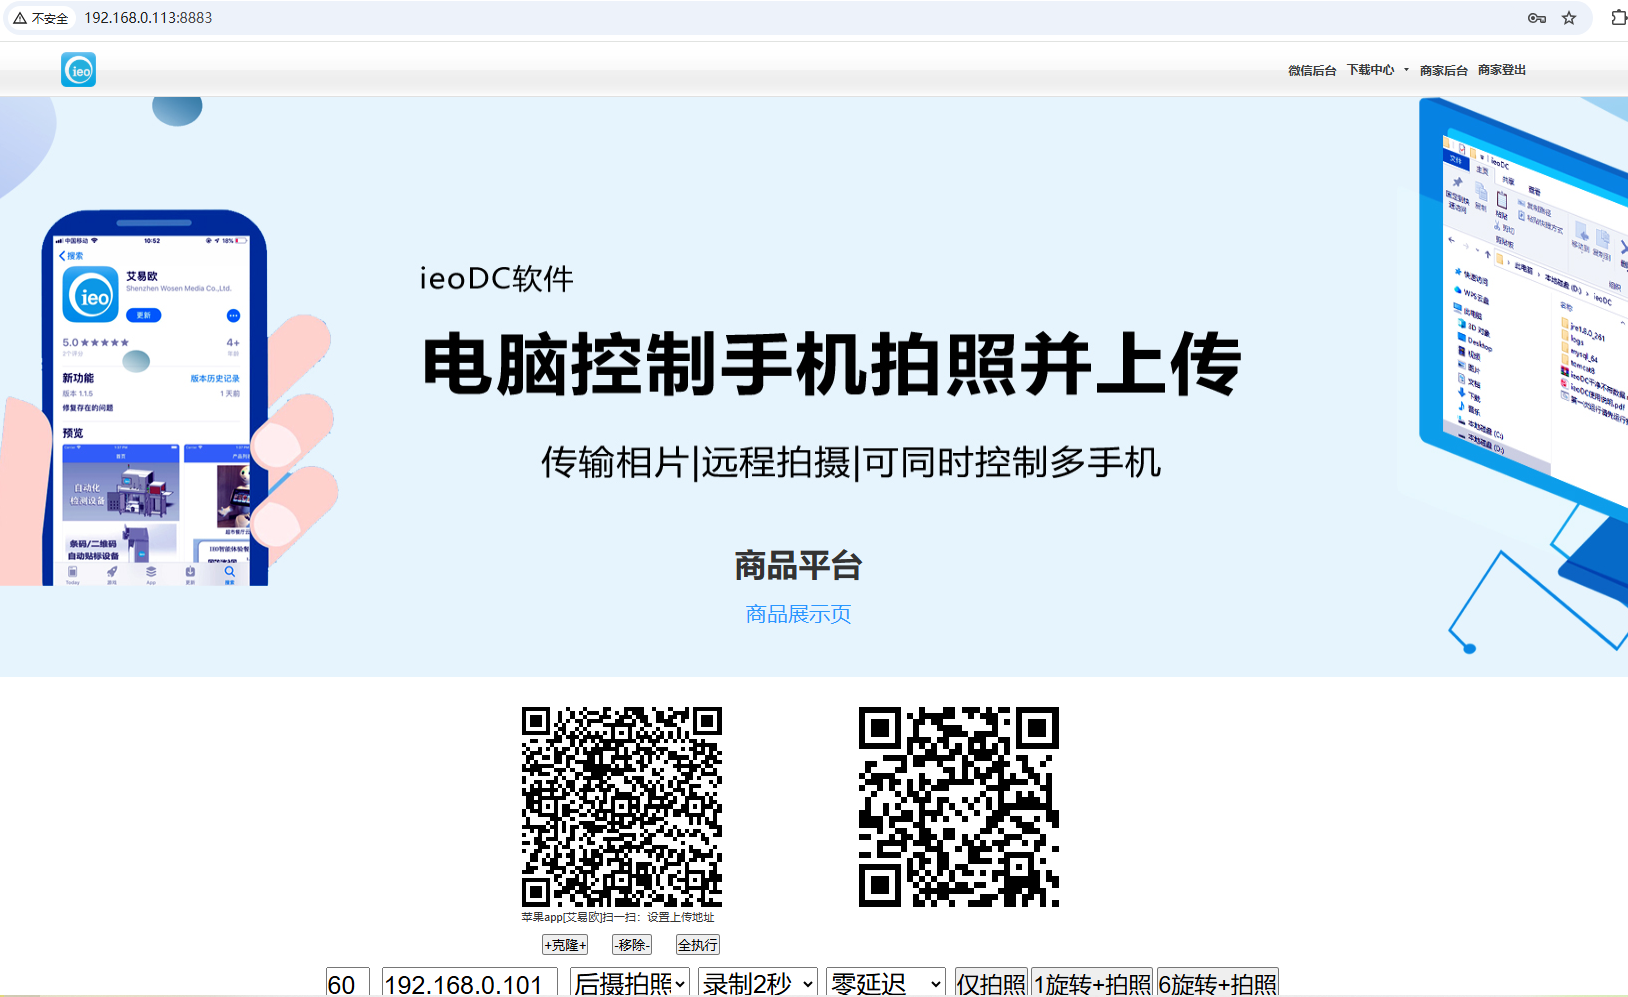Screen dimensions: 1628x997
Task: Click the 1旋转+拍照 button
Action: pyautogui.click(x=1092, y=984)
